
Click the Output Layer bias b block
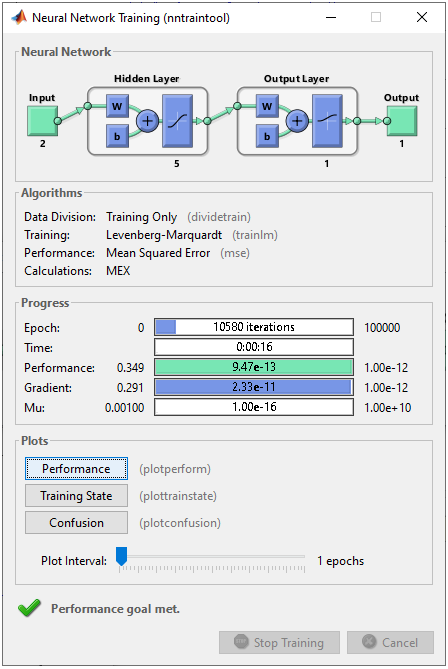click(x=267, y=136)
